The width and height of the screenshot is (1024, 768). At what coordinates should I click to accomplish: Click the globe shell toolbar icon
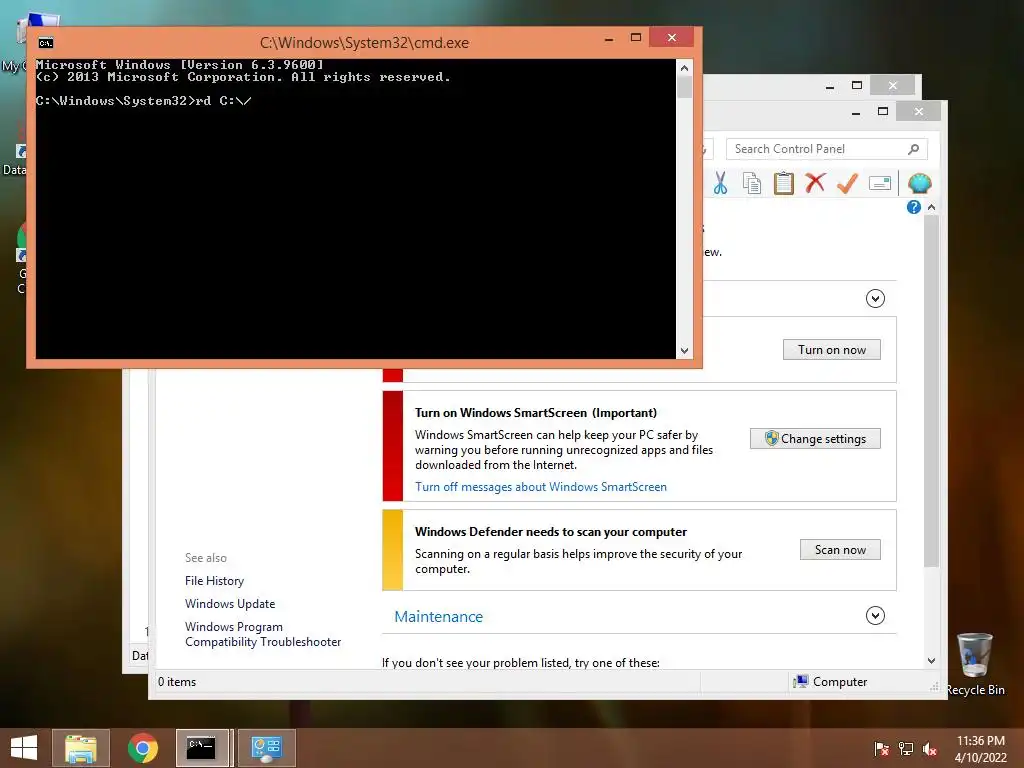[920, 184]
